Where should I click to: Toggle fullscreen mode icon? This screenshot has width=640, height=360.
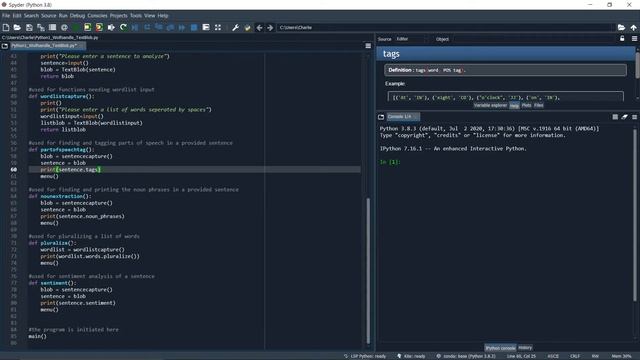(x=218, y=27)
